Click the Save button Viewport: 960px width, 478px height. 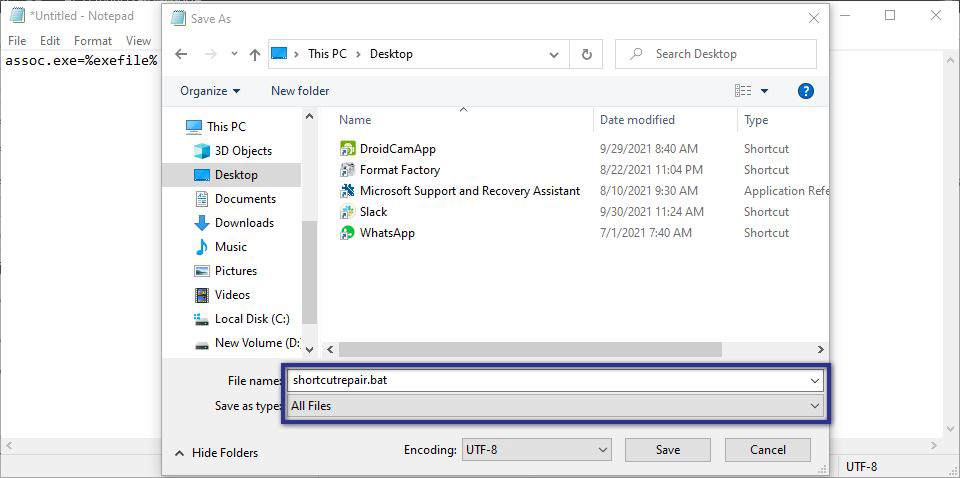click(x=667, y=450)
